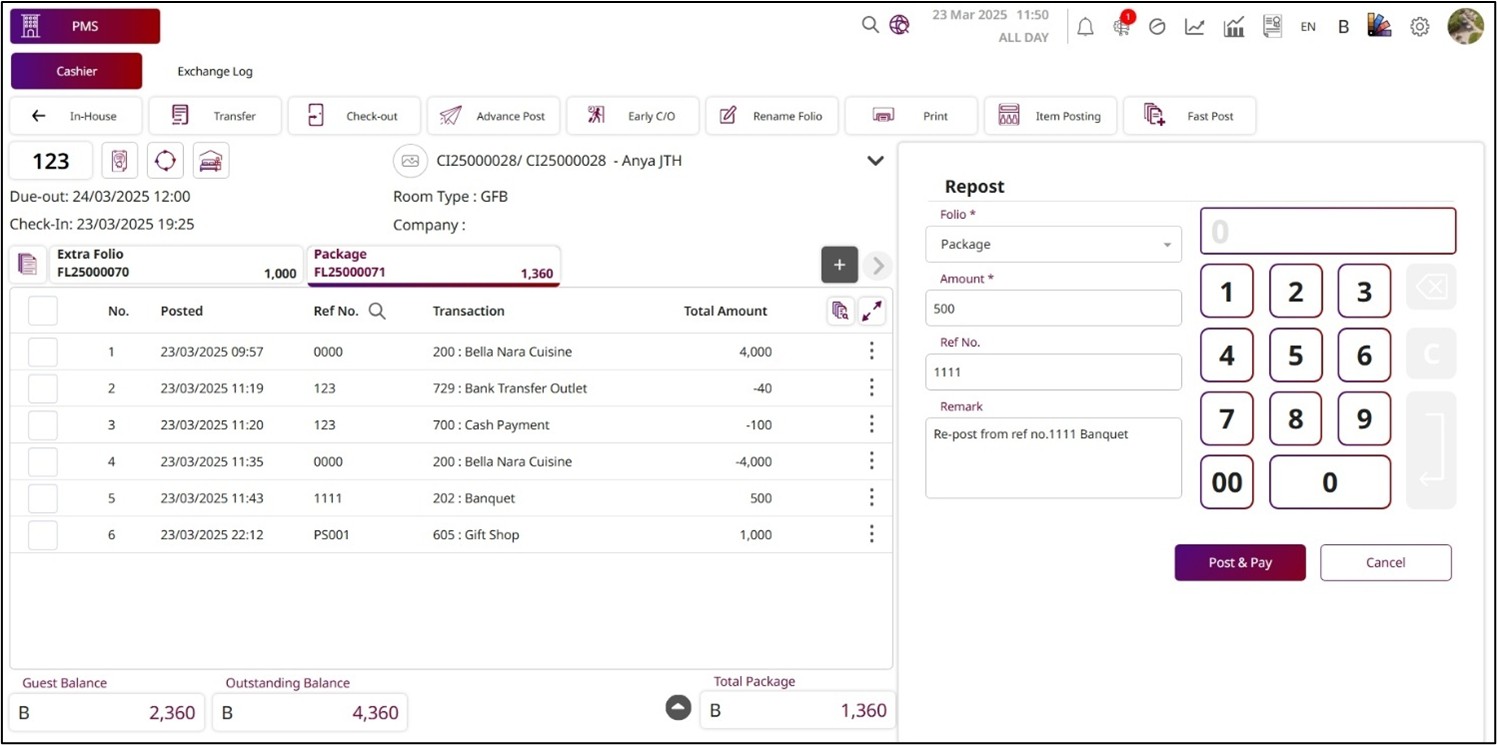Expand the guest details chevron
The height and width of the screenshot is (745, 1497).
(875, 161)
